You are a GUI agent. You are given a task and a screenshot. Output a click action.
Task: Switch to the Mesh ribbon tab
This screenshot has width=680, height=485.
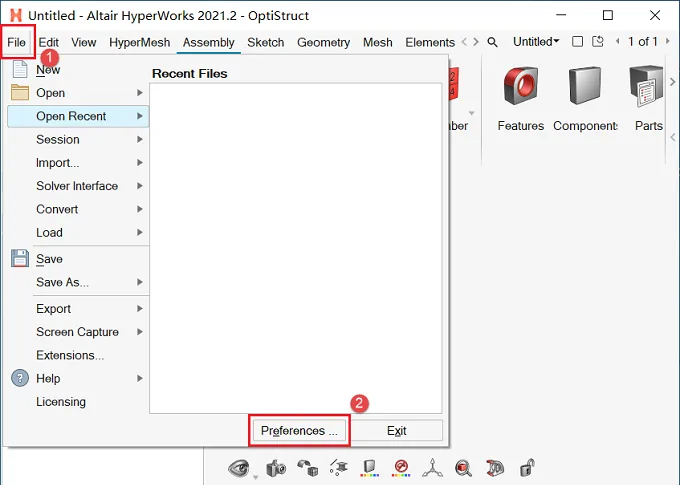coord(378,42)
